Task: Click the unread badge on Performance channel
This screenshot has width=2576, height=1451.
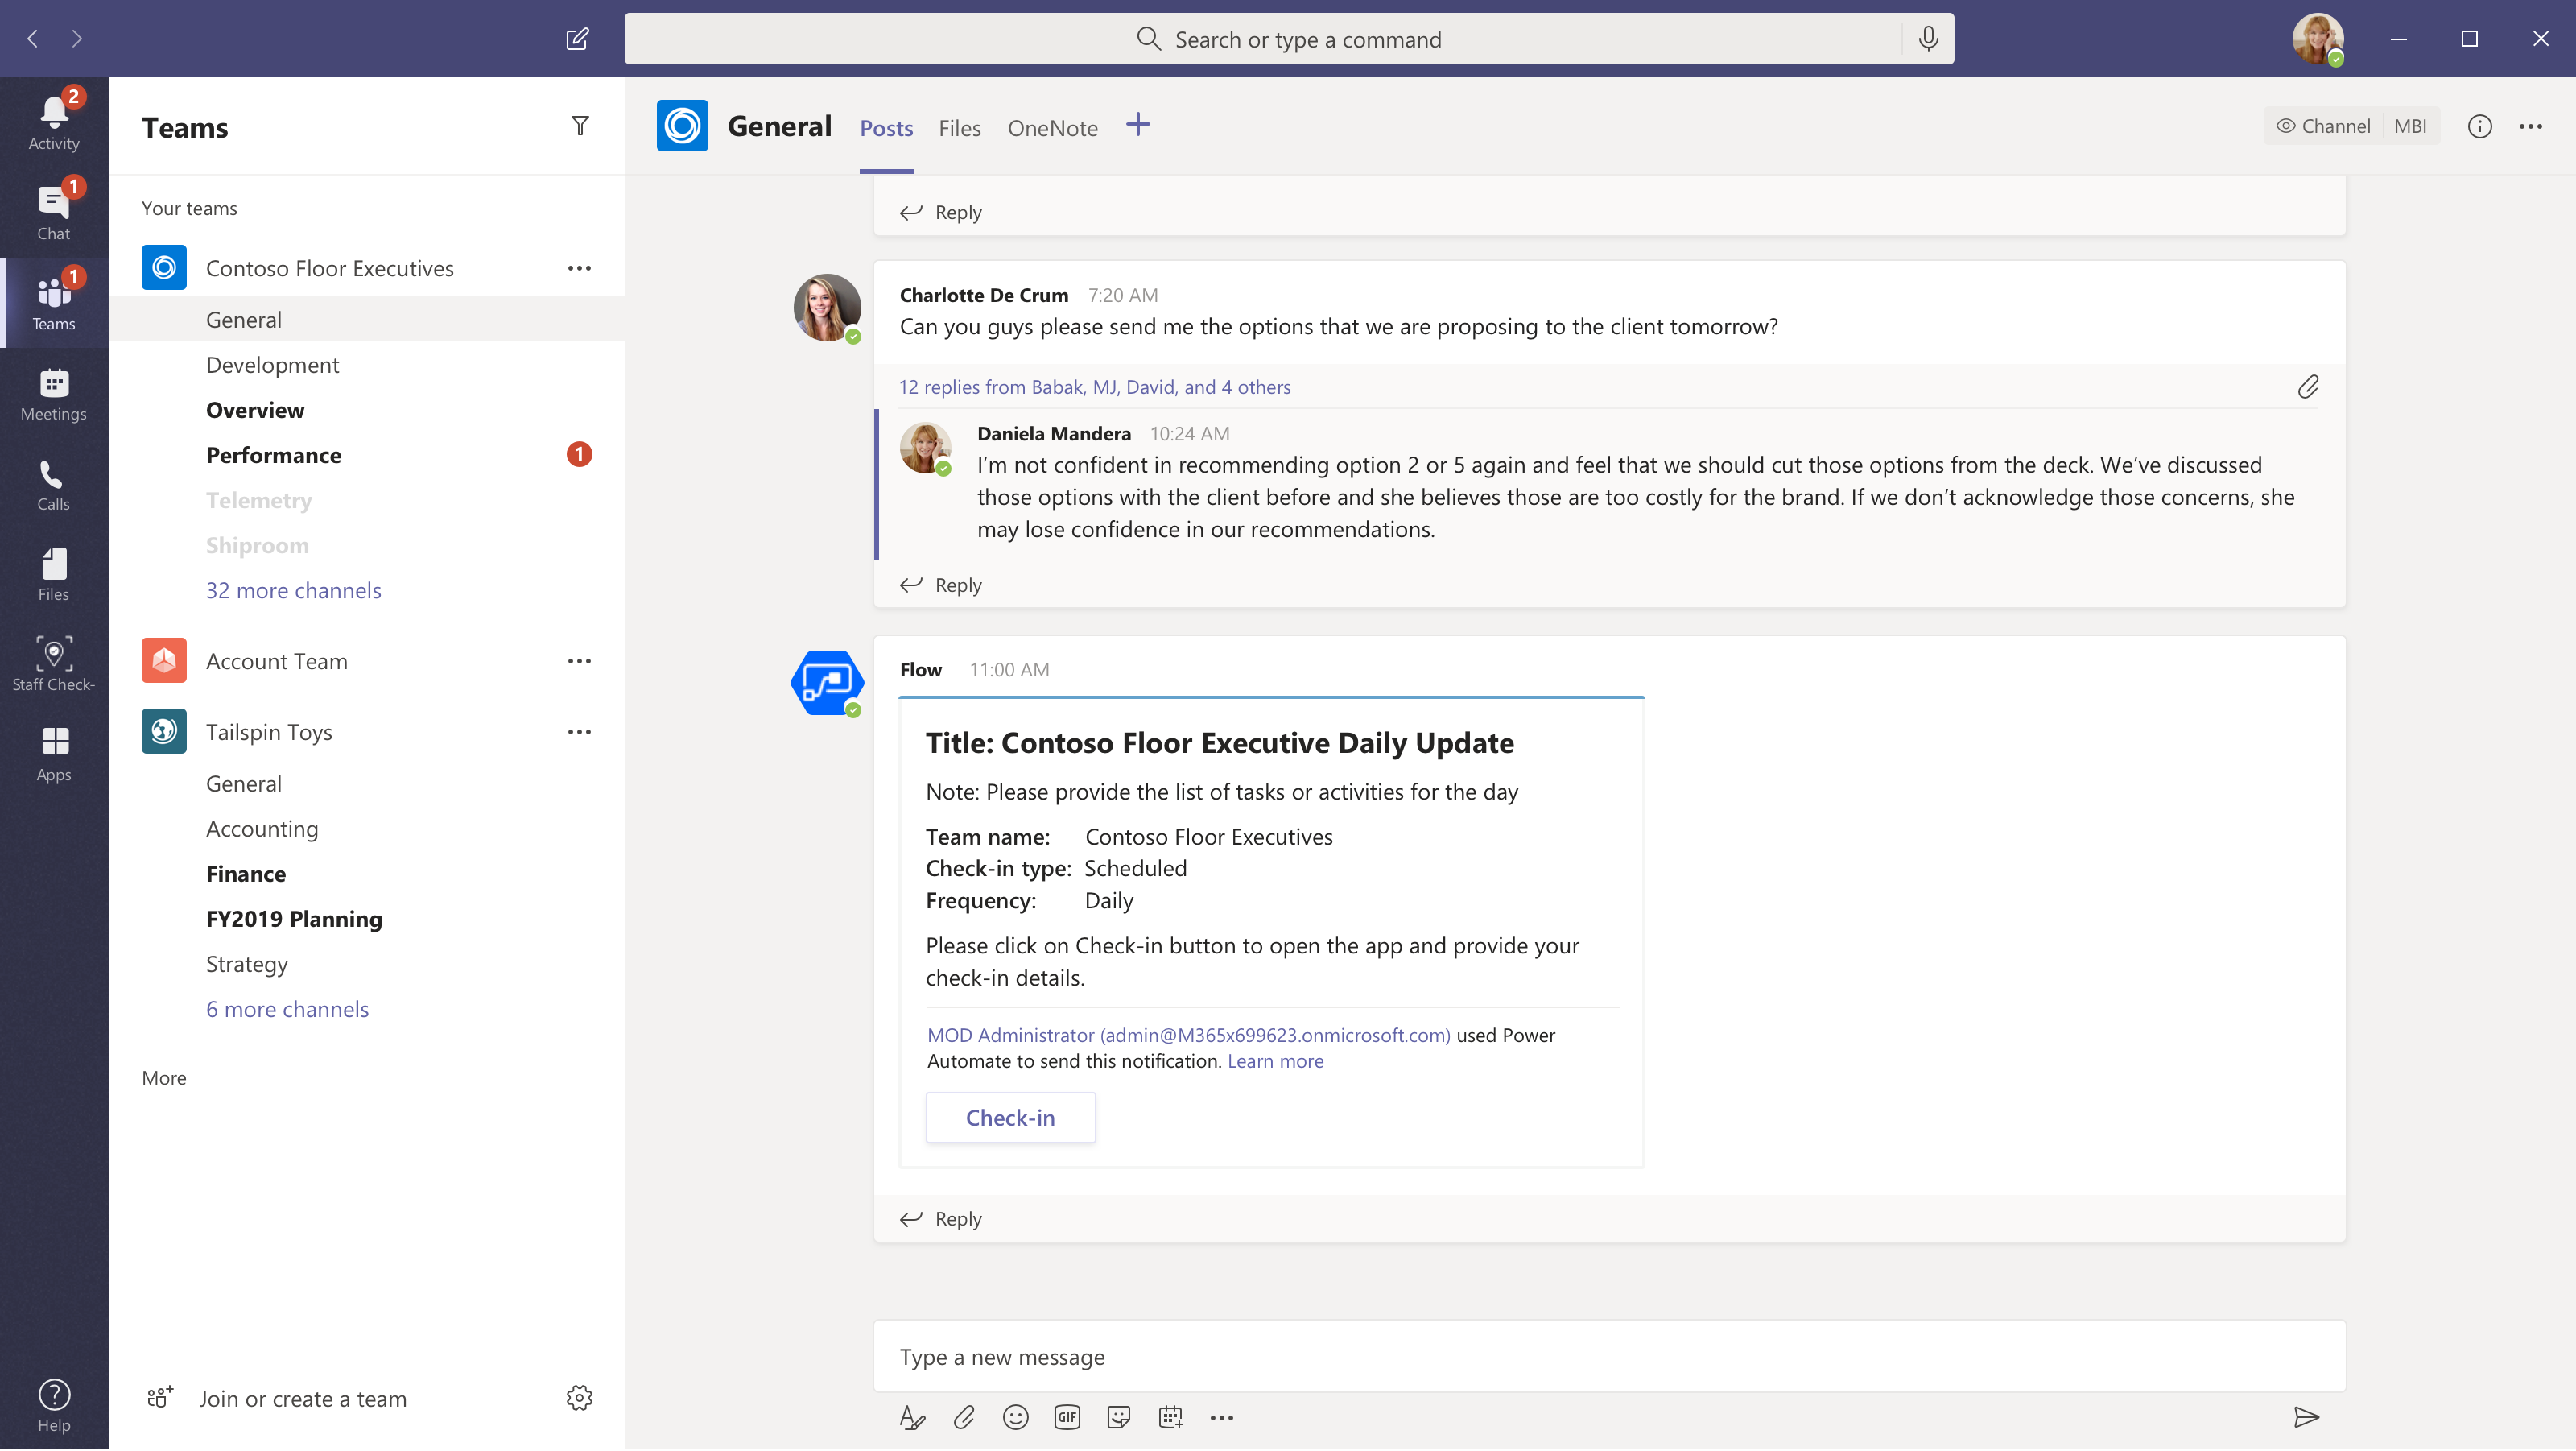Action: click(579, 455)
